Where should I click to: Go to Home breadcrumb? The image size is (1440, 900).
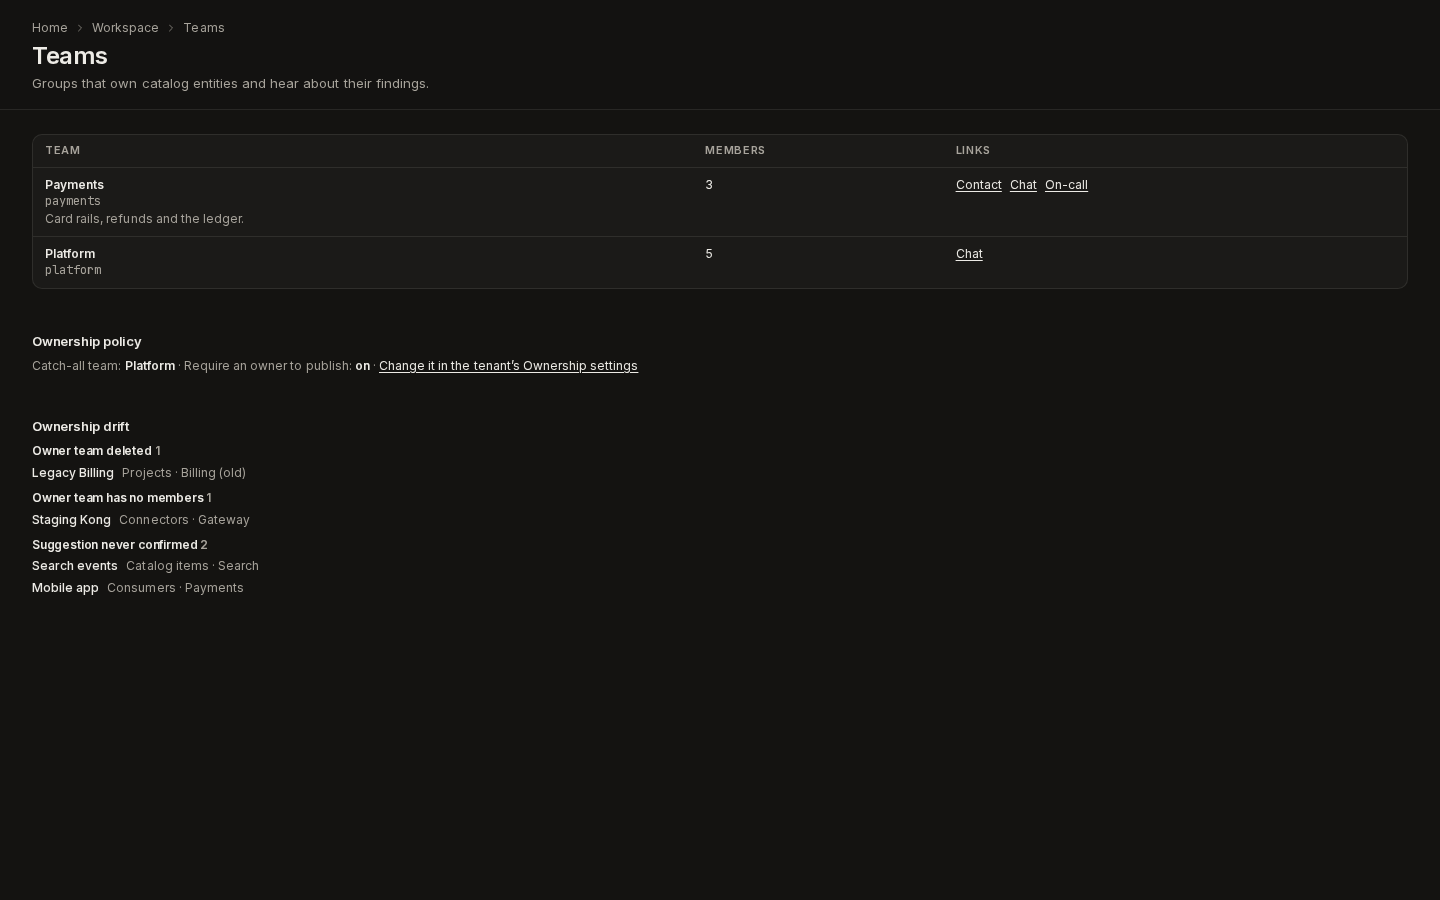click(x=50, y=28)
